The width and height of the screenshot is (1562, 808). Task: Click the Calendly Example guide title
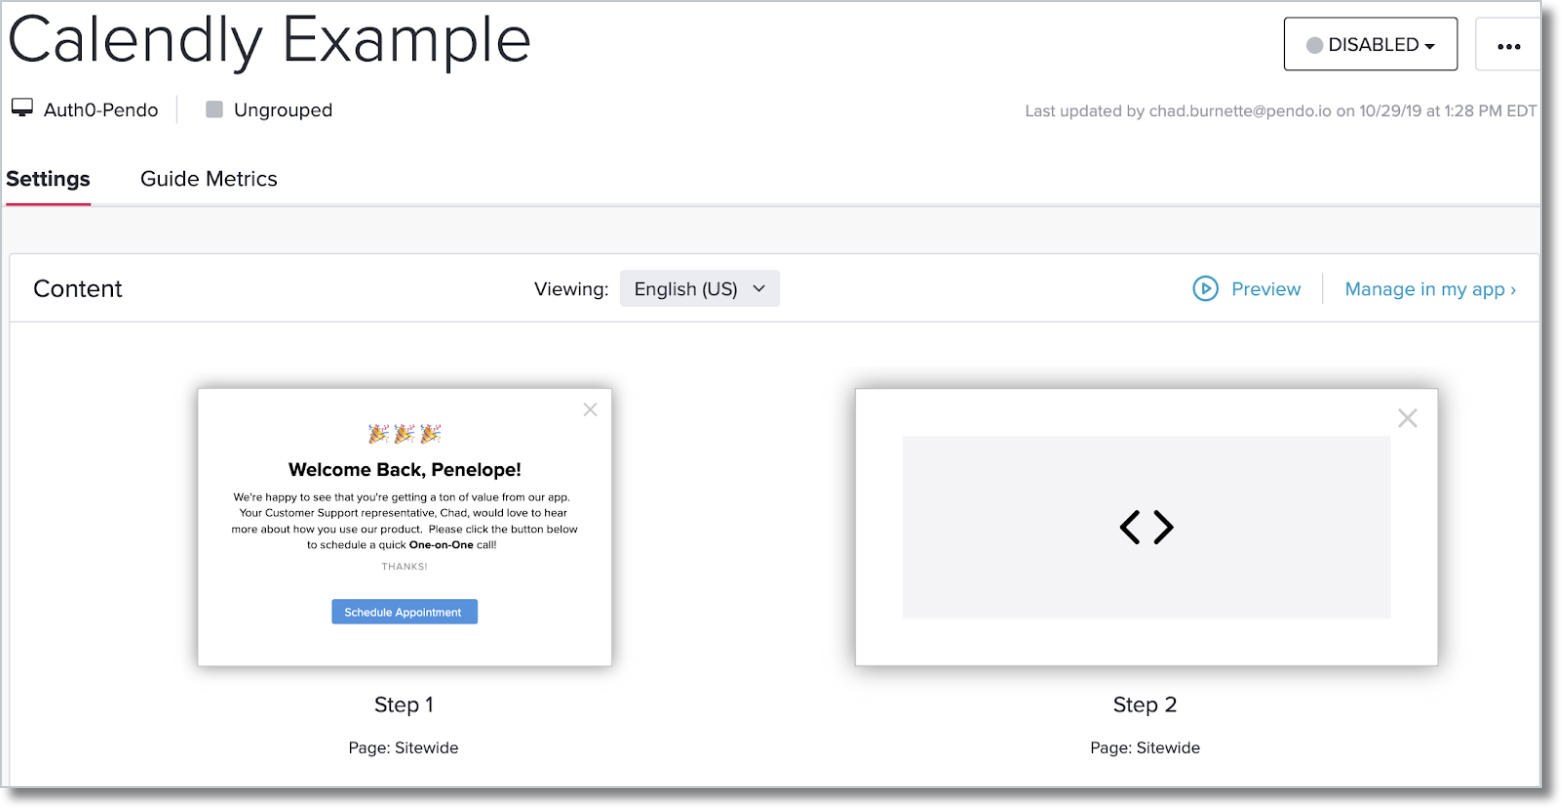(x=269, y=41)
